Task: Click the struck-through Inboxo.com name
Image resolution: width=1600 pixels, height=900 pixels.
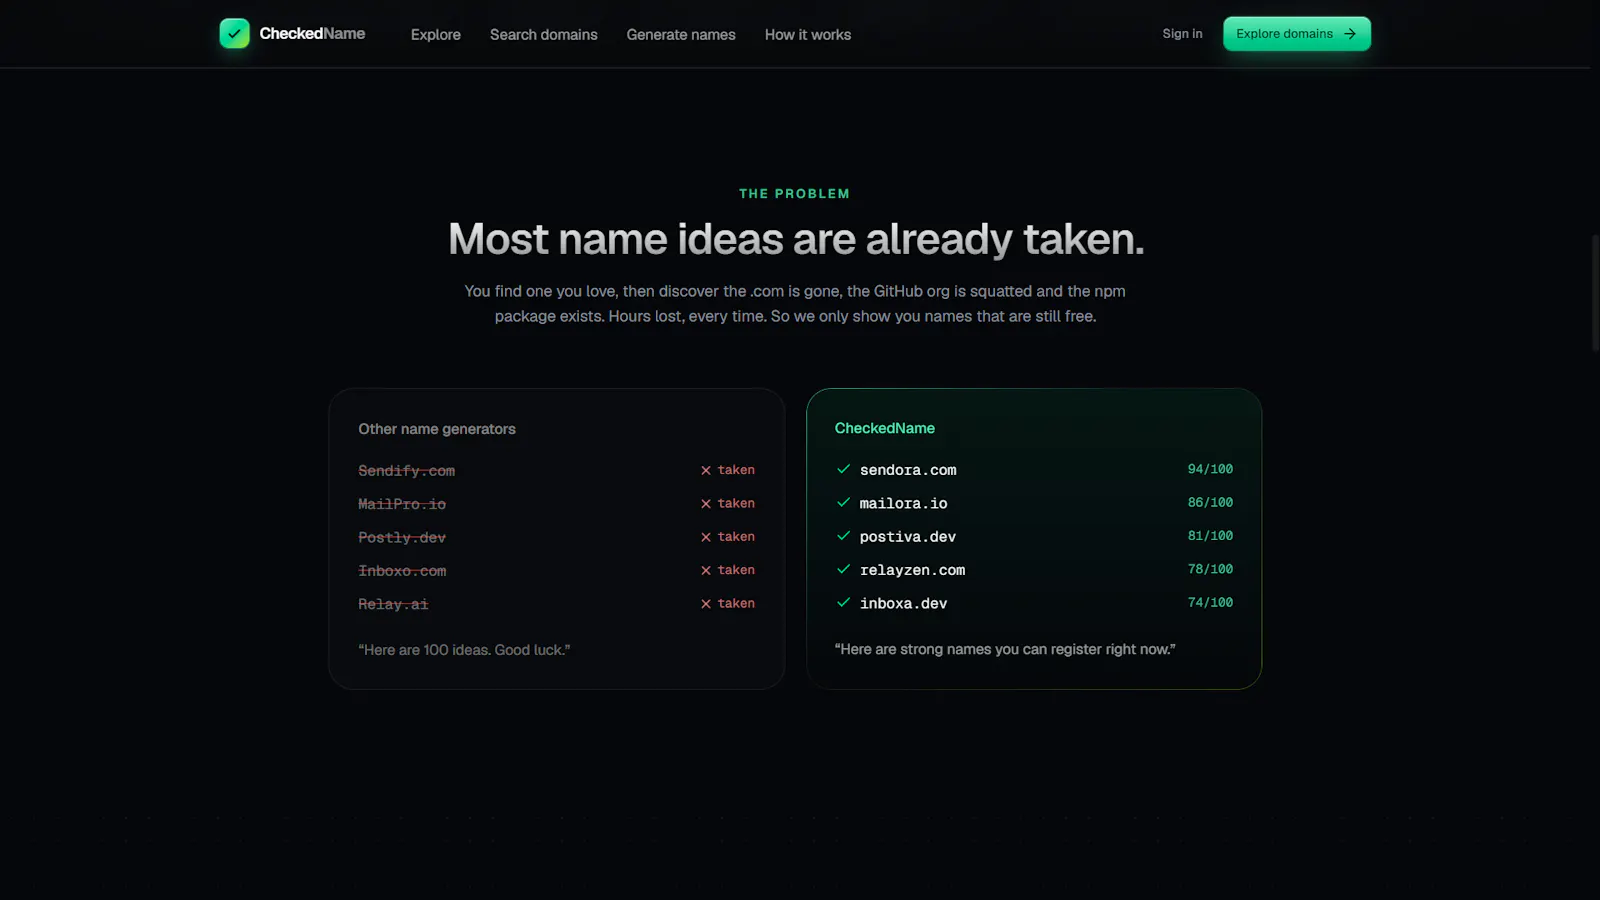Action: pyautogui.click(x=402, y=571)
